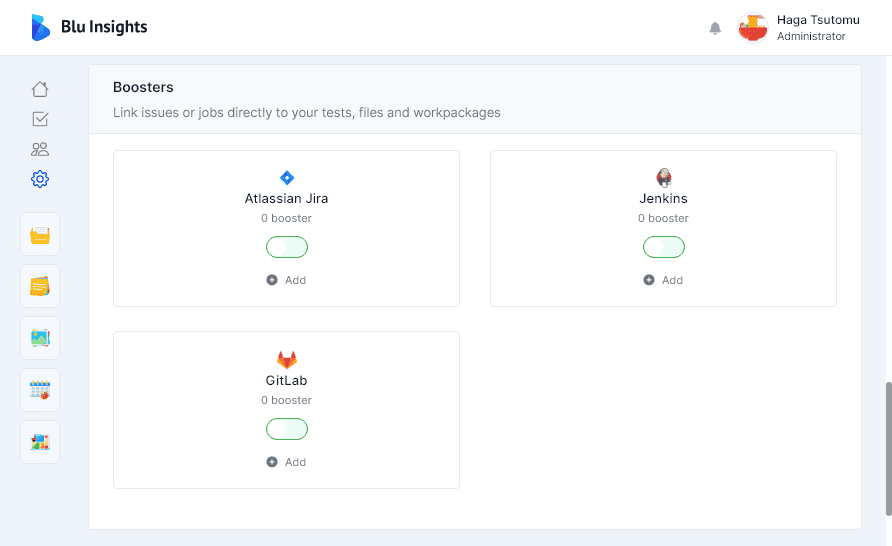Toggle the GitLab booster switch
The height and width of the screenshot is (546, 892).
(287, 429)
